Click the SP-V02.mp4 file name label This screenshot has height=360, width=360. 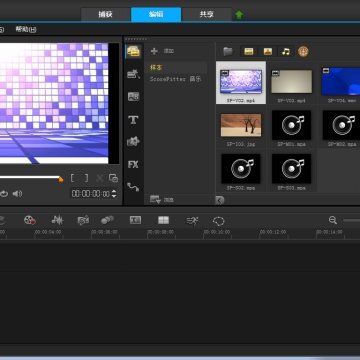click(241, 100)
